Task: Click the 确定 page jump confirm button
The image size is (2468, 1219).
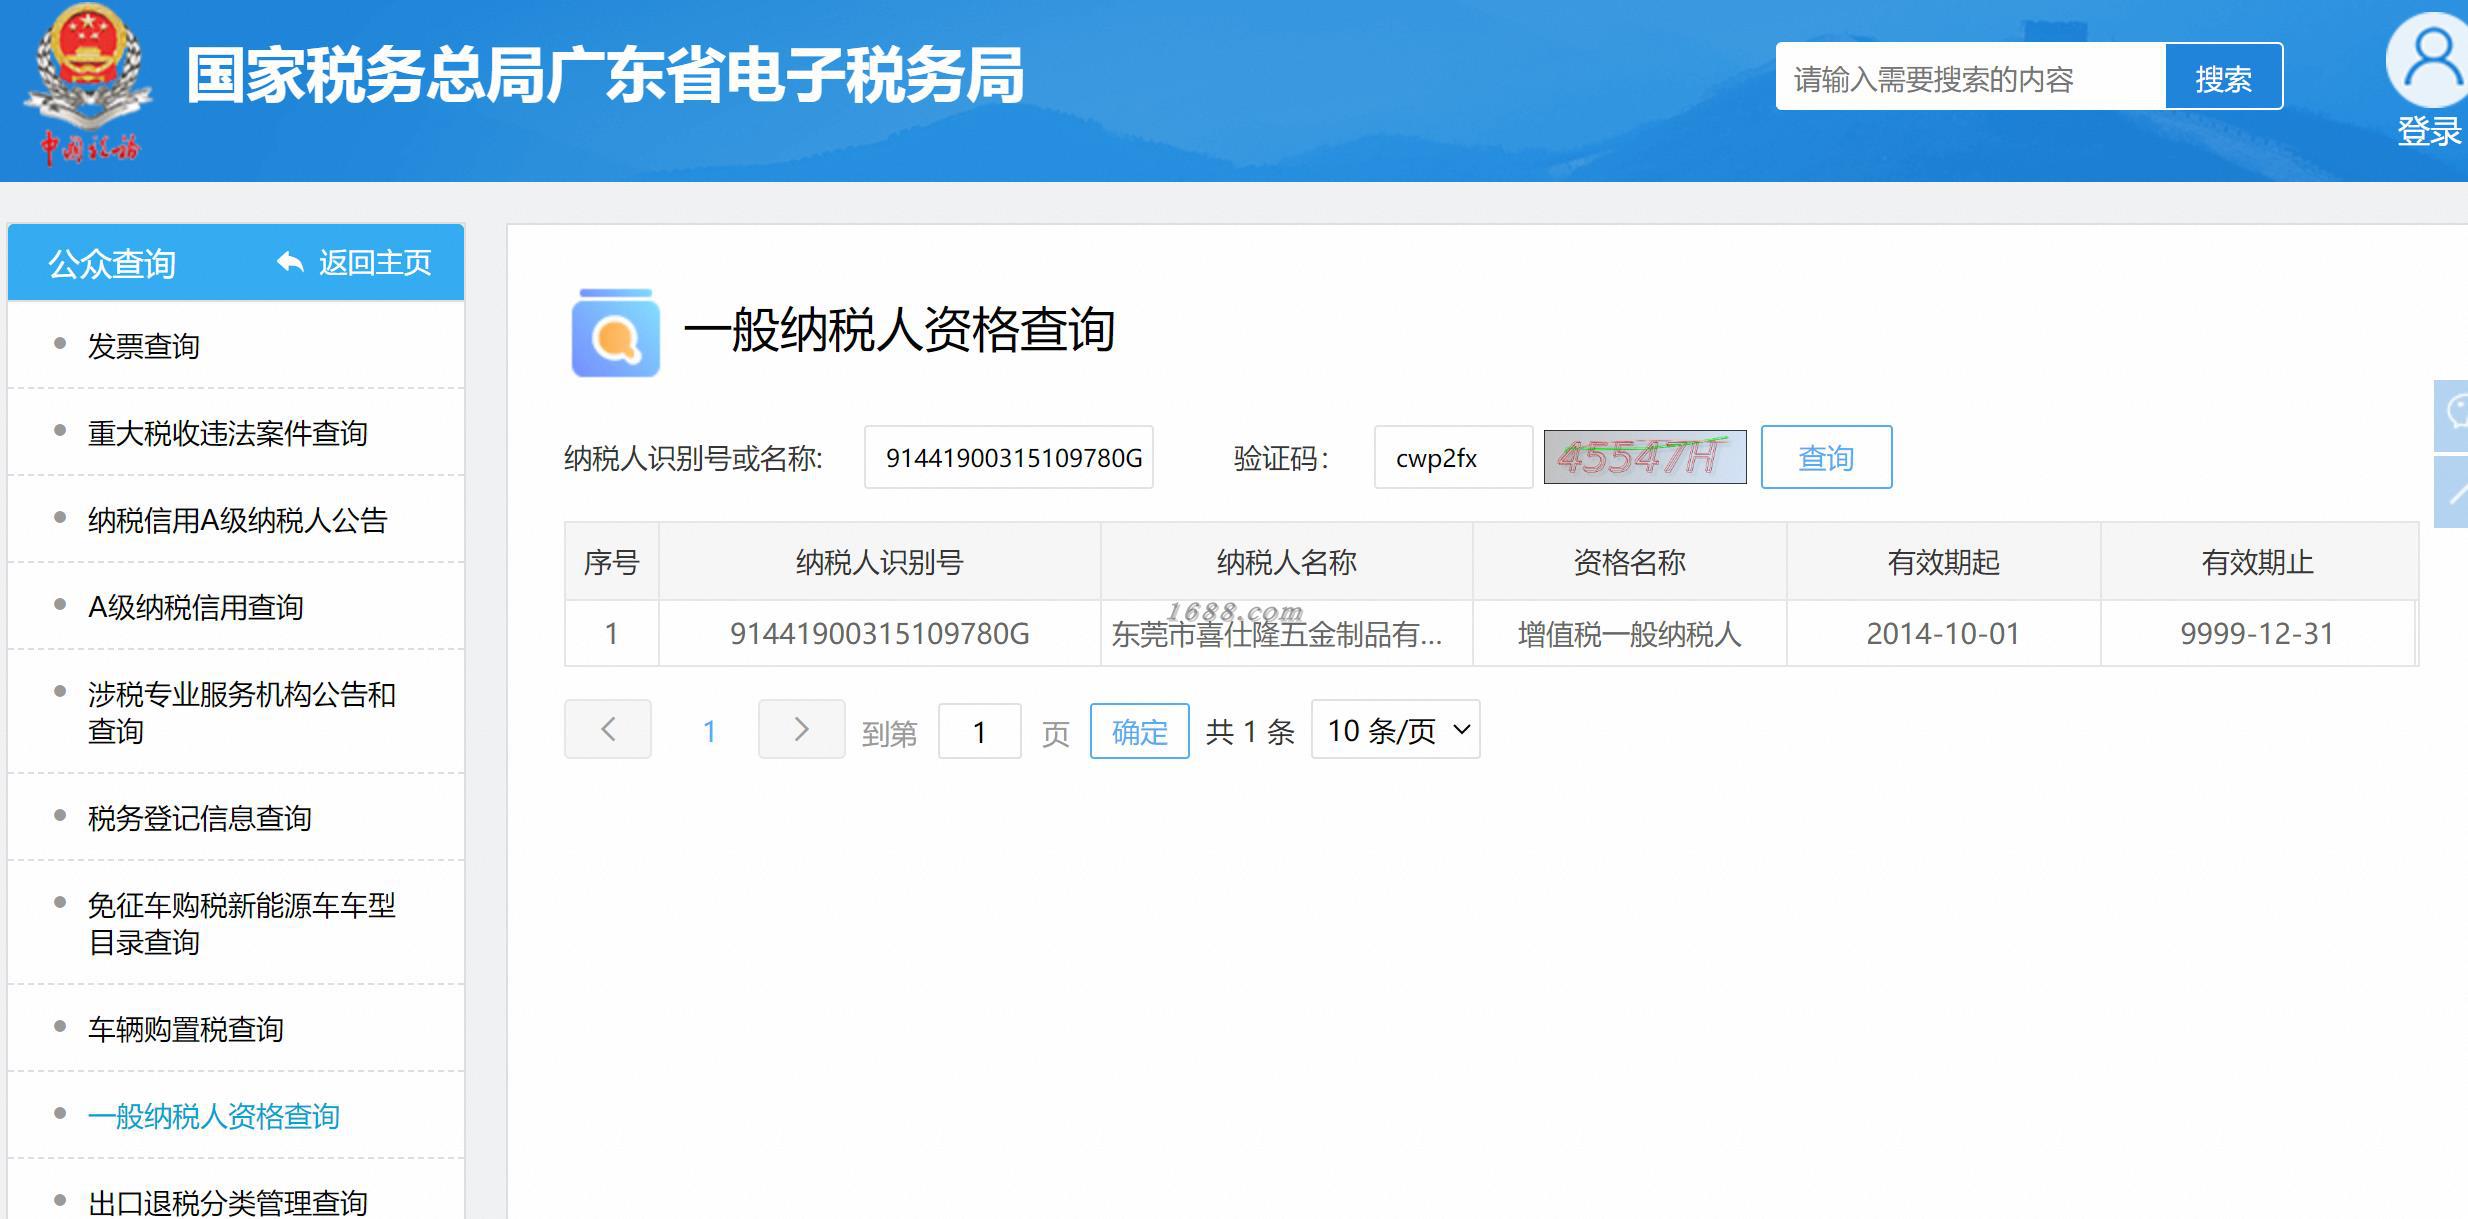Action: tap(1139, 732)
